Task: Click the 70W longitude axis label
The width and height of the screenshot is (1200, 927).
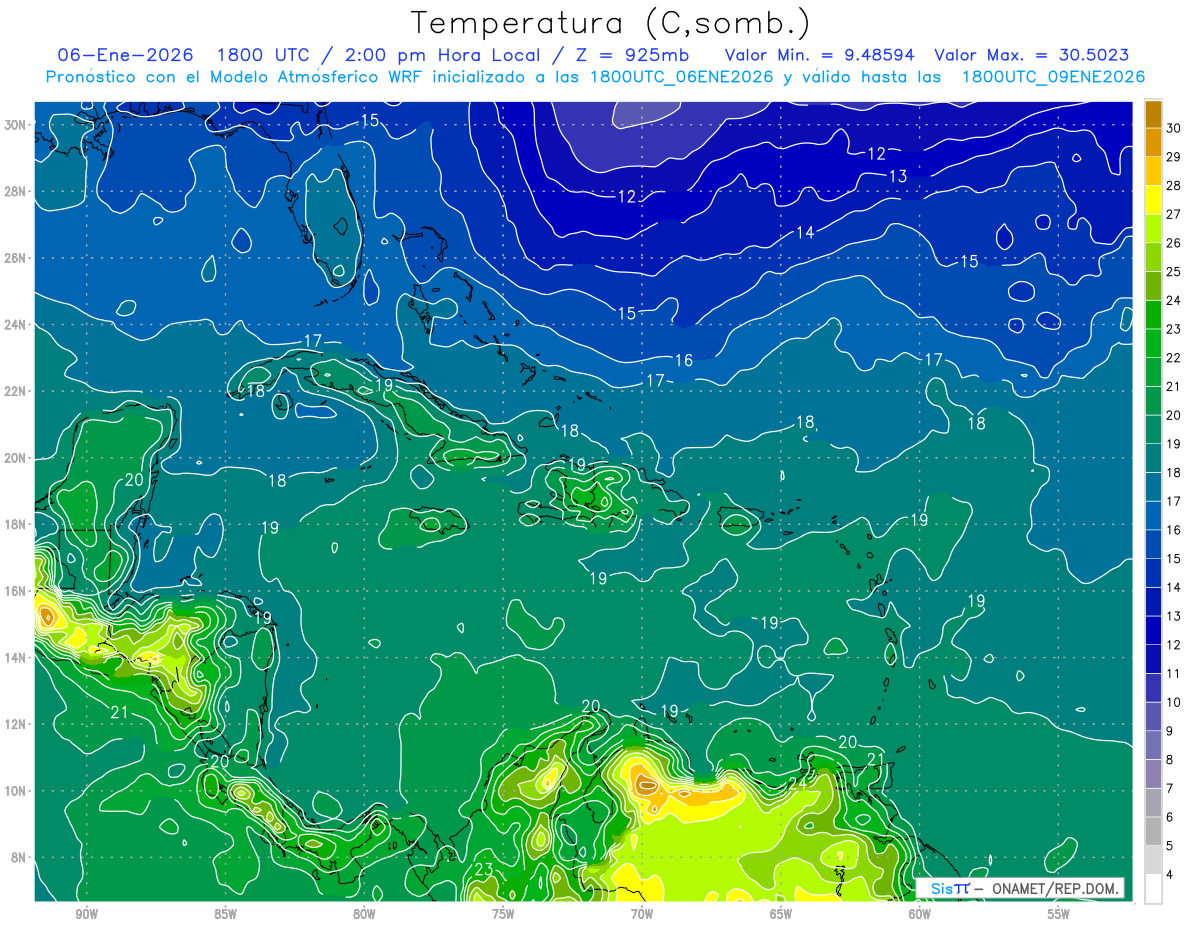Action: point(642,914)
